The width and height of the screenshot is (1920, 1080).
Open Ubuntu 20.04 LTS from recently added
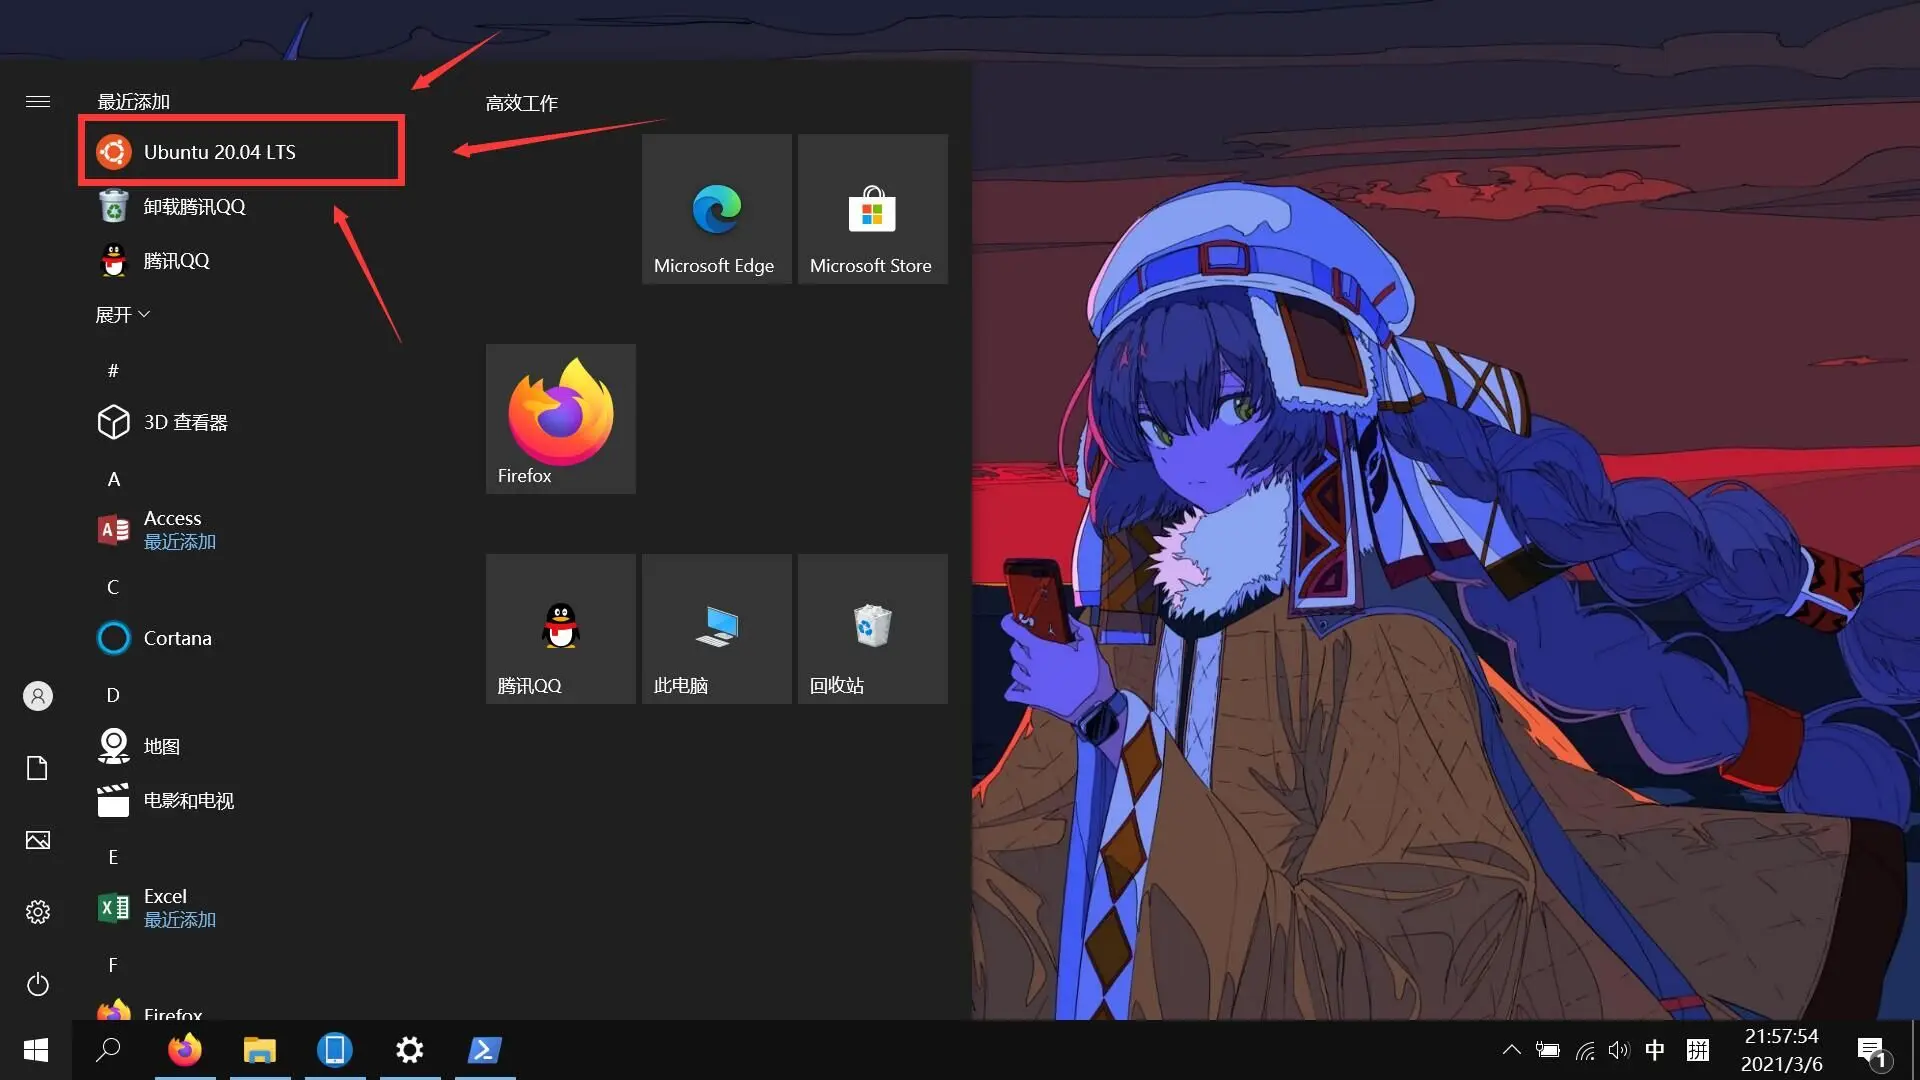coord(241,152)
